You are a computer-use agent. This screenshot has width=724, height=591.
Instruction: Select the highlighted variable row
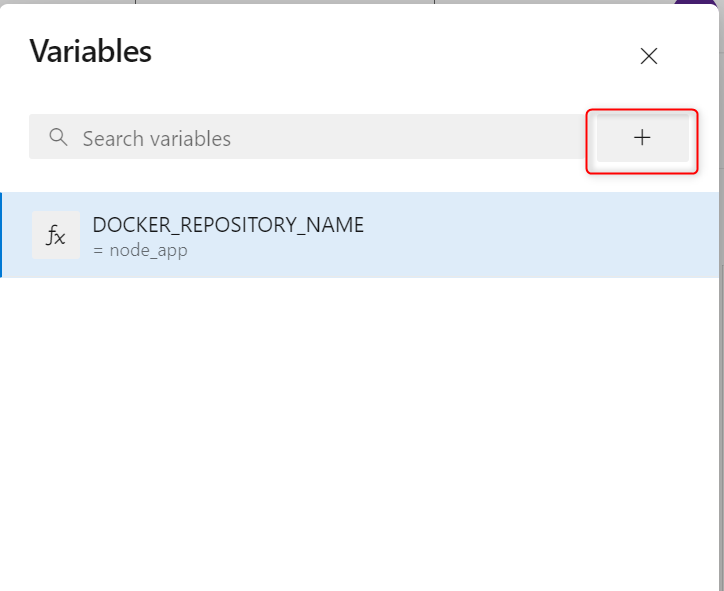360,235
